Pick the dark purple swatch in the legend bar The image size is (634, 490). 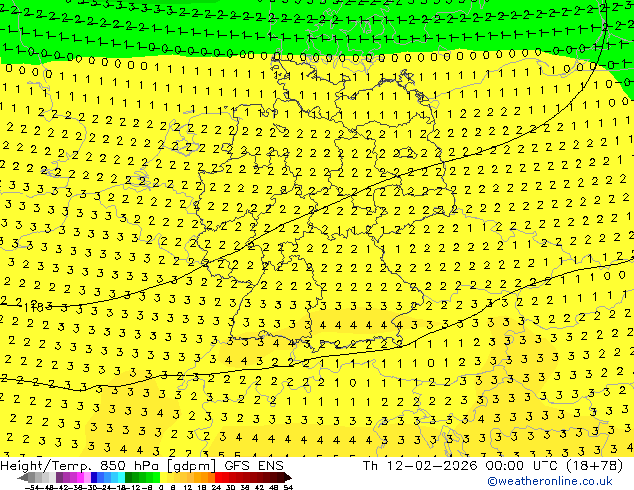tap(59, 477)
